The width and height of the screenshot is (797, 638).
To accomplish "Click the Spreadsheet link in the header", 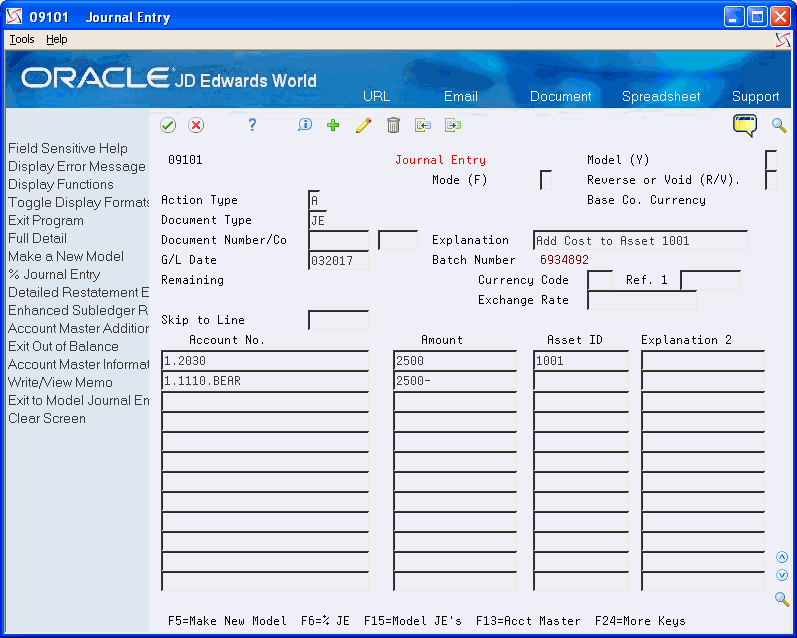I will (x=660, y=97).
